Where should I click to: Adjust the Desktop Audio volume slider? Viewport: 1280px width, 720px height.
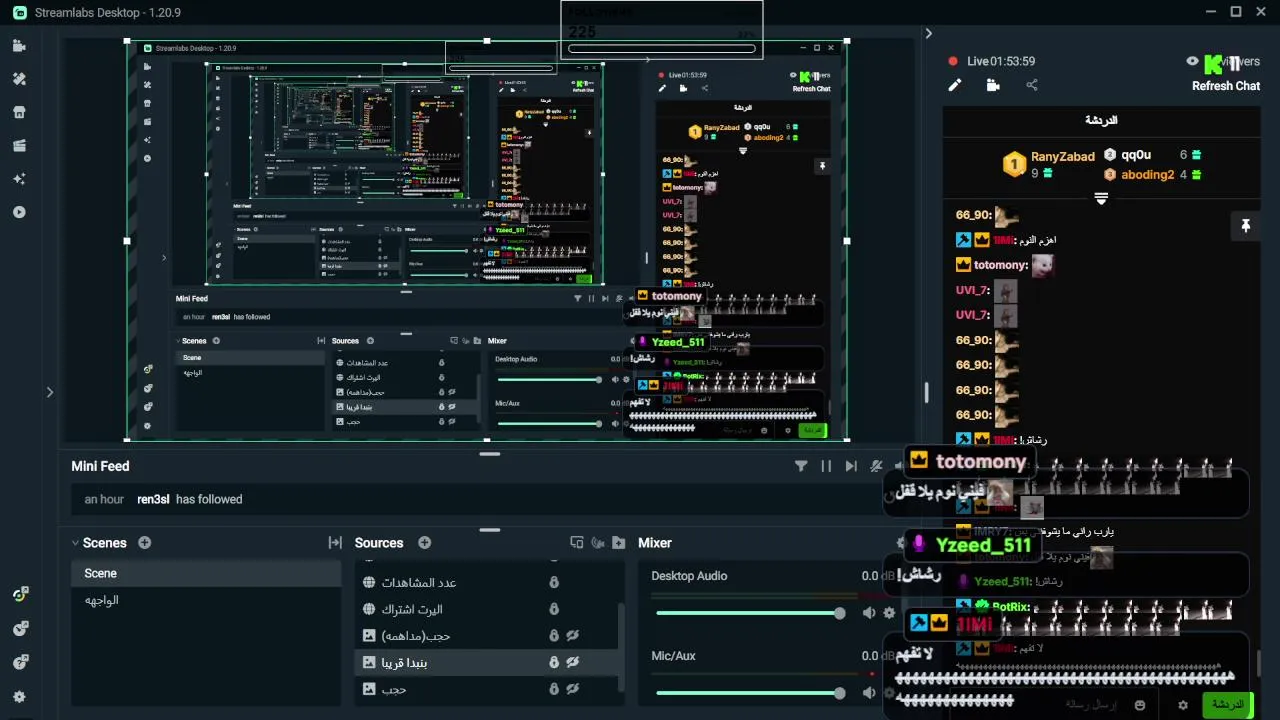750,613
